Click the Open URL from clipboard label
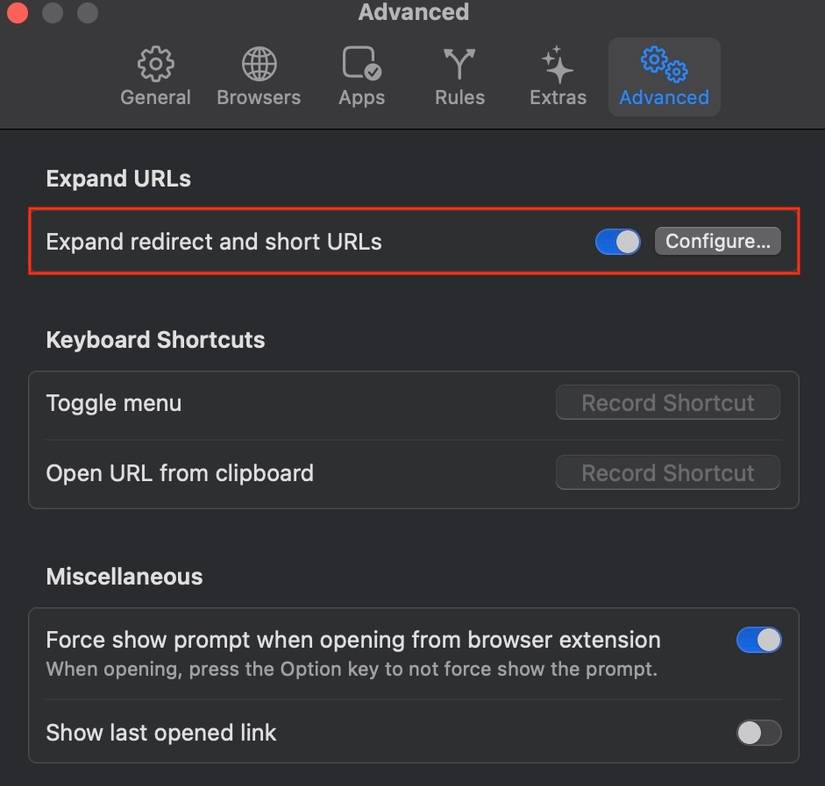Image resolution: width=825 pixels, height=786 pixels. pos(180,472)
